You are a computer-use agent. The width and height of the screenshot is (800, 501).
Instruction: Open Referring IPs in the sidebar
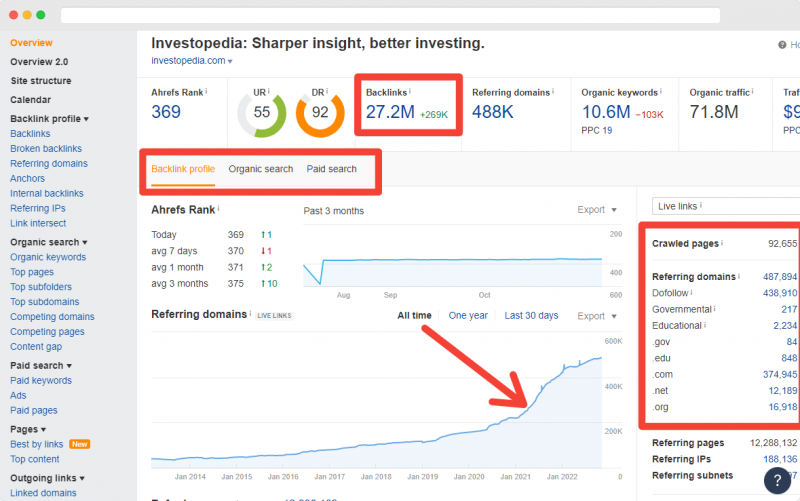click(x=38, y=208)
